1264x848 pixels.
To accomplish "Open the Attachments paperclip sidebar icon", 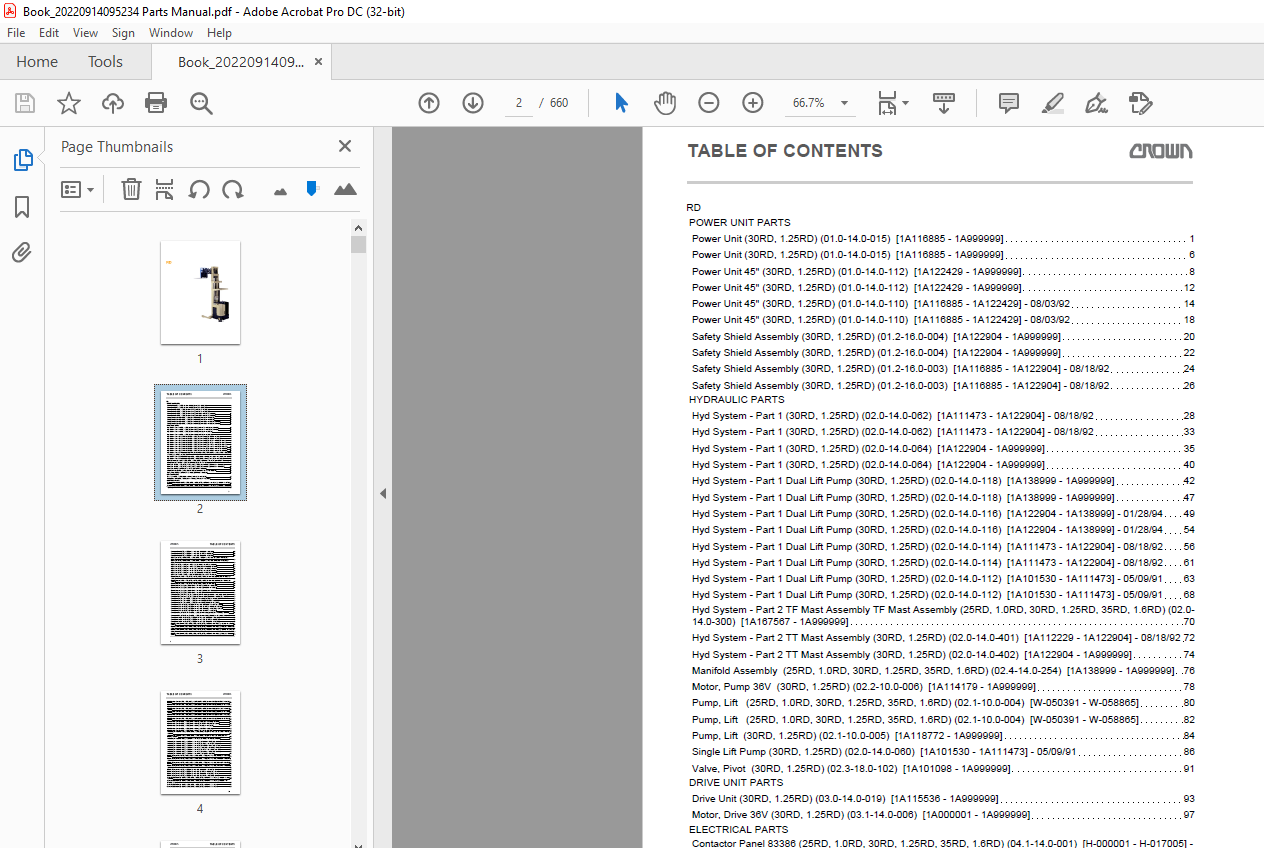I will tap(22, 252).
